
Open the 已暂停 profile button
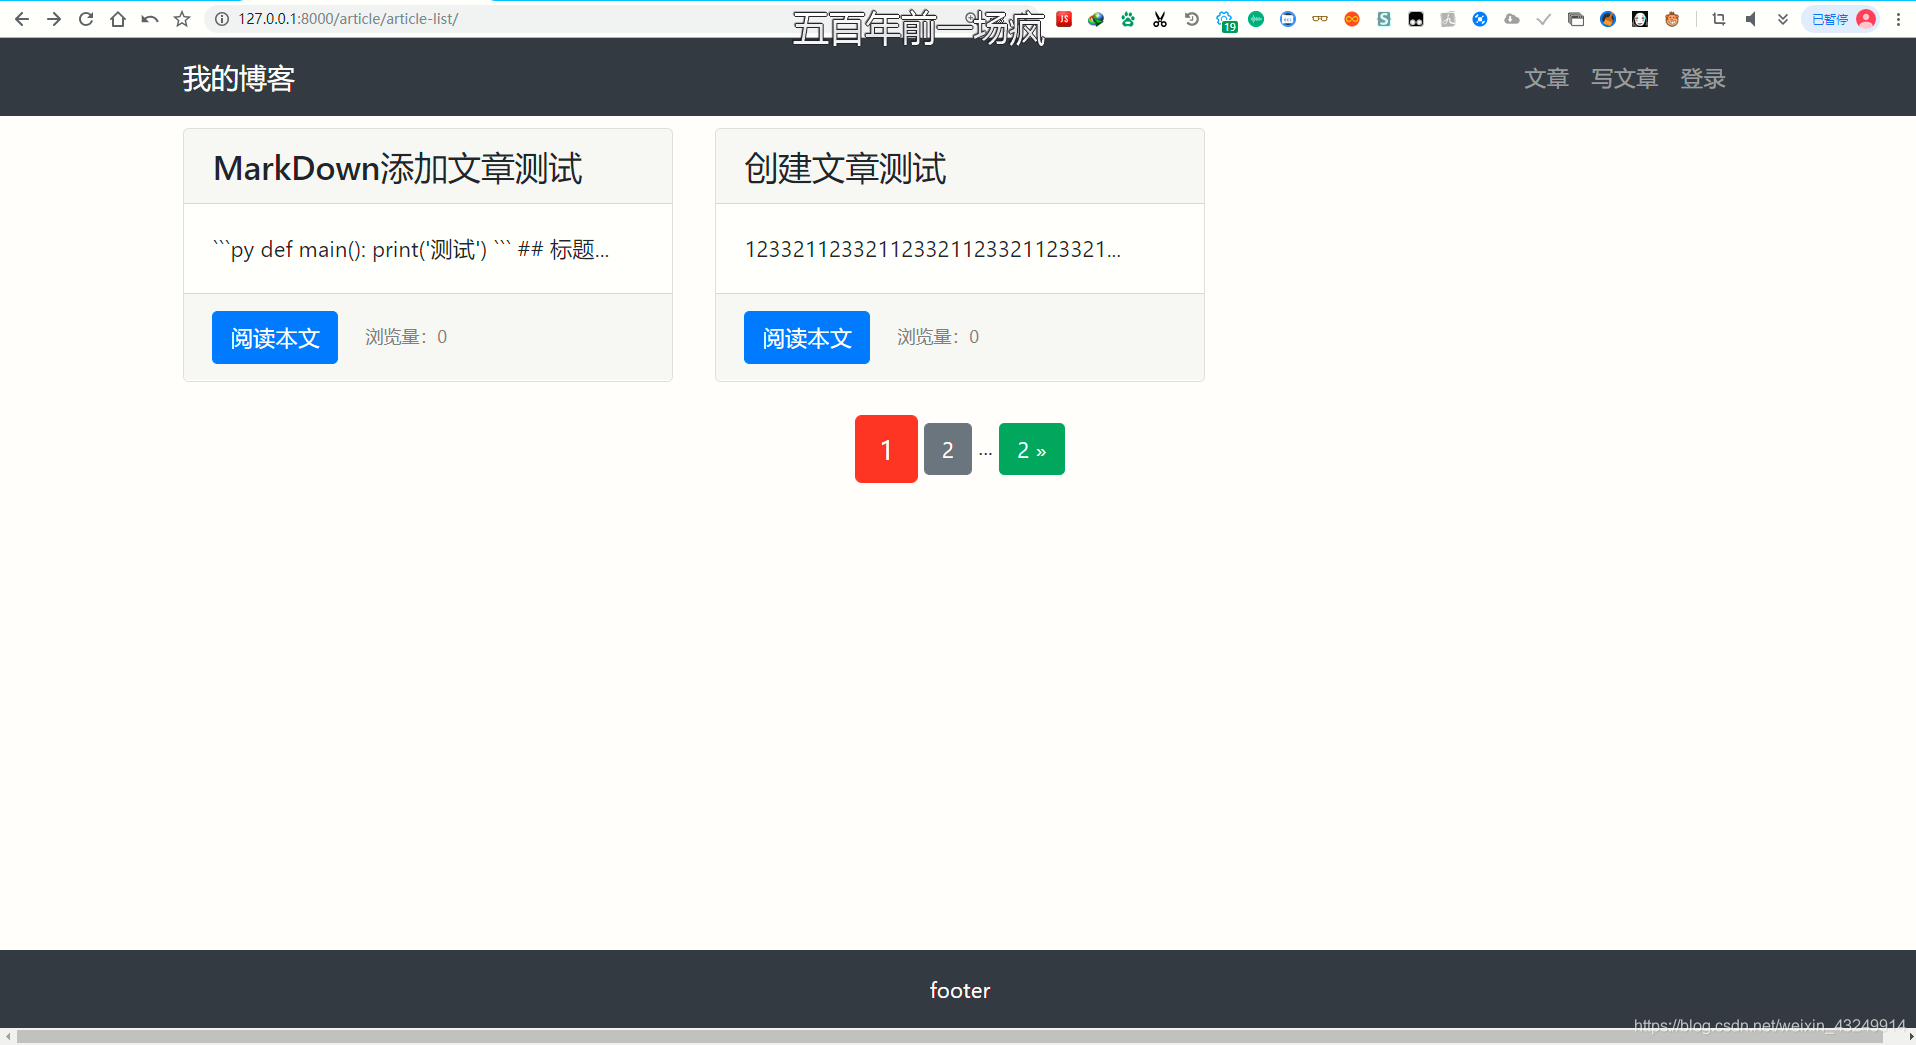[x=1841, y=19]
